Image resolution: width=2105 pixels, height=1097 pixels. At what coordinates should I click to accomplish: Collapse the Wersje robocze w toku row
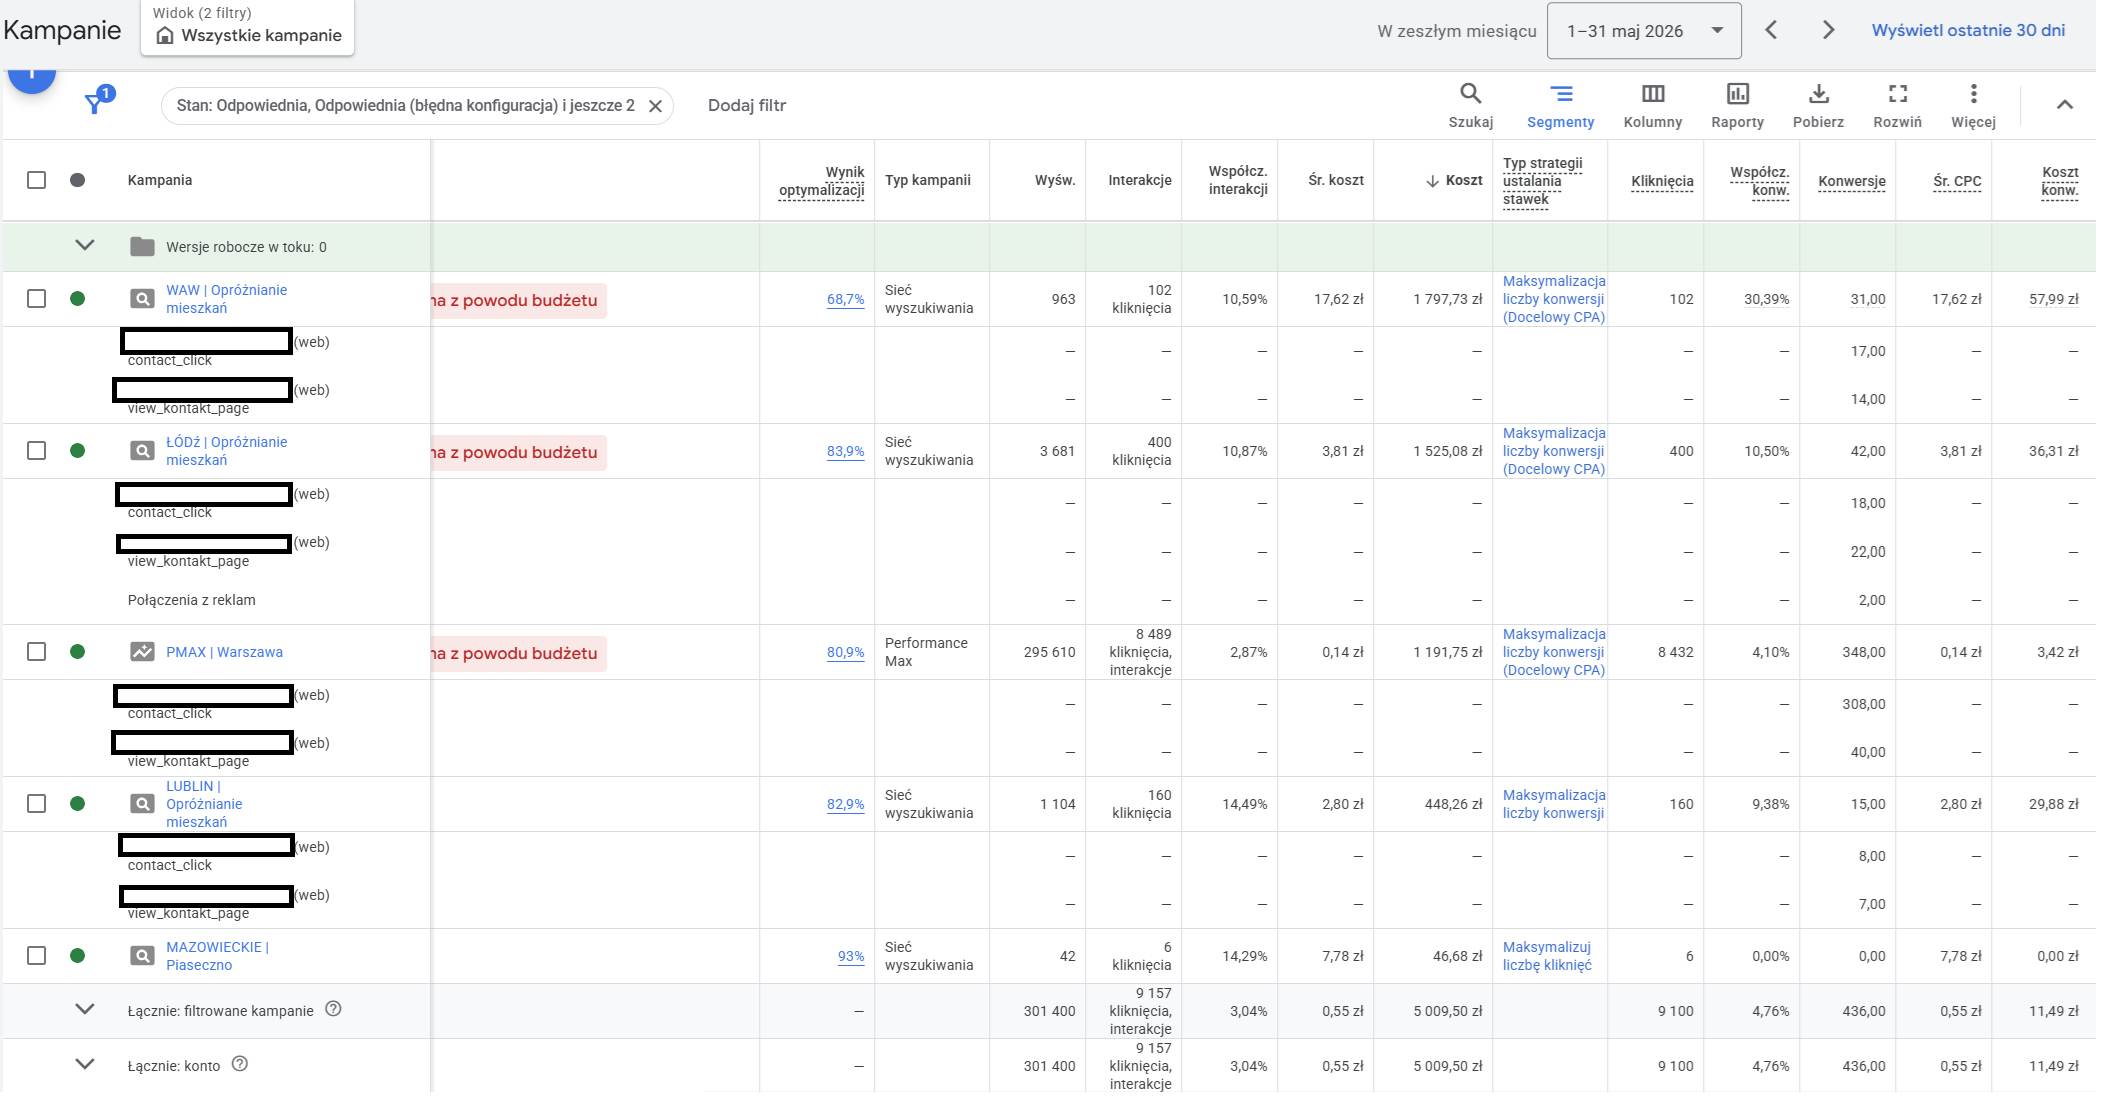[x=85, y=246]
